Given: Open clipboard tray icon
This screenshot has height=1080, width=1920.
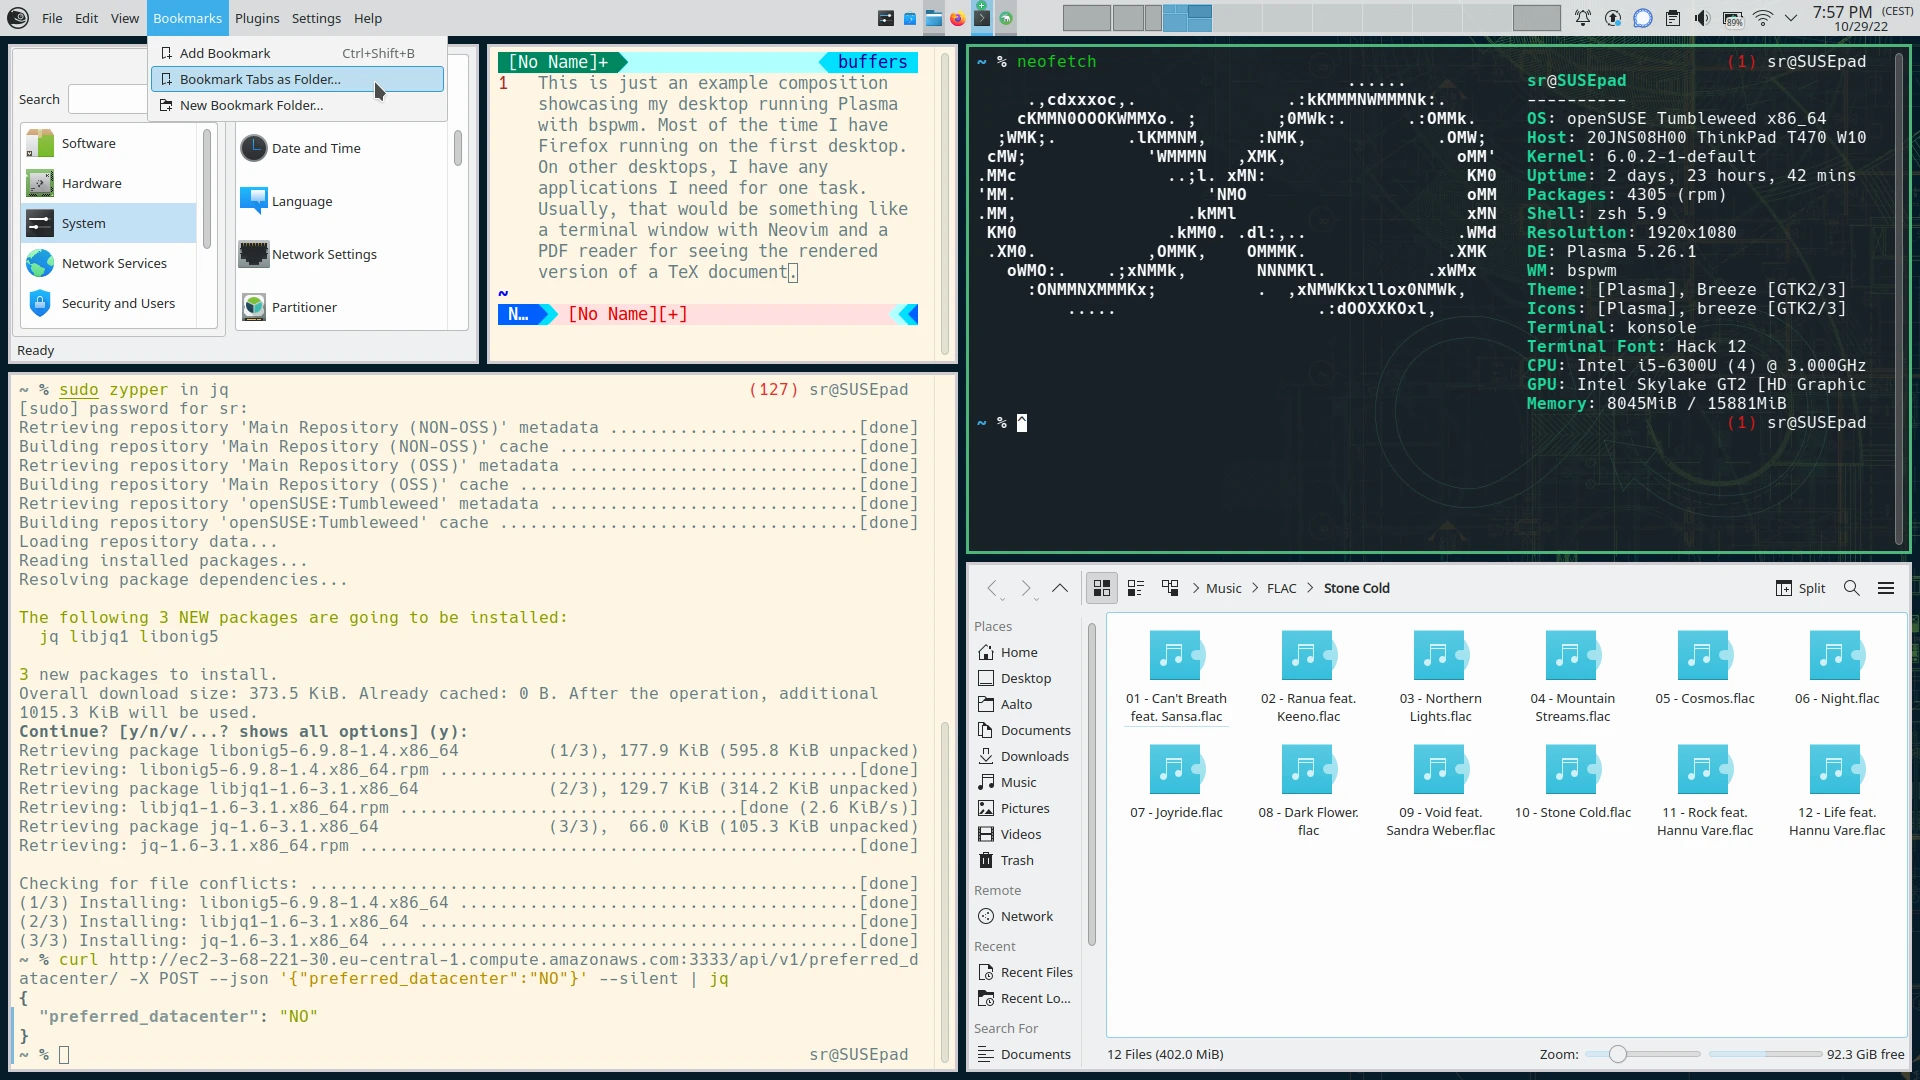Looking at the screenshot, I should click(x=1672, y=18).
